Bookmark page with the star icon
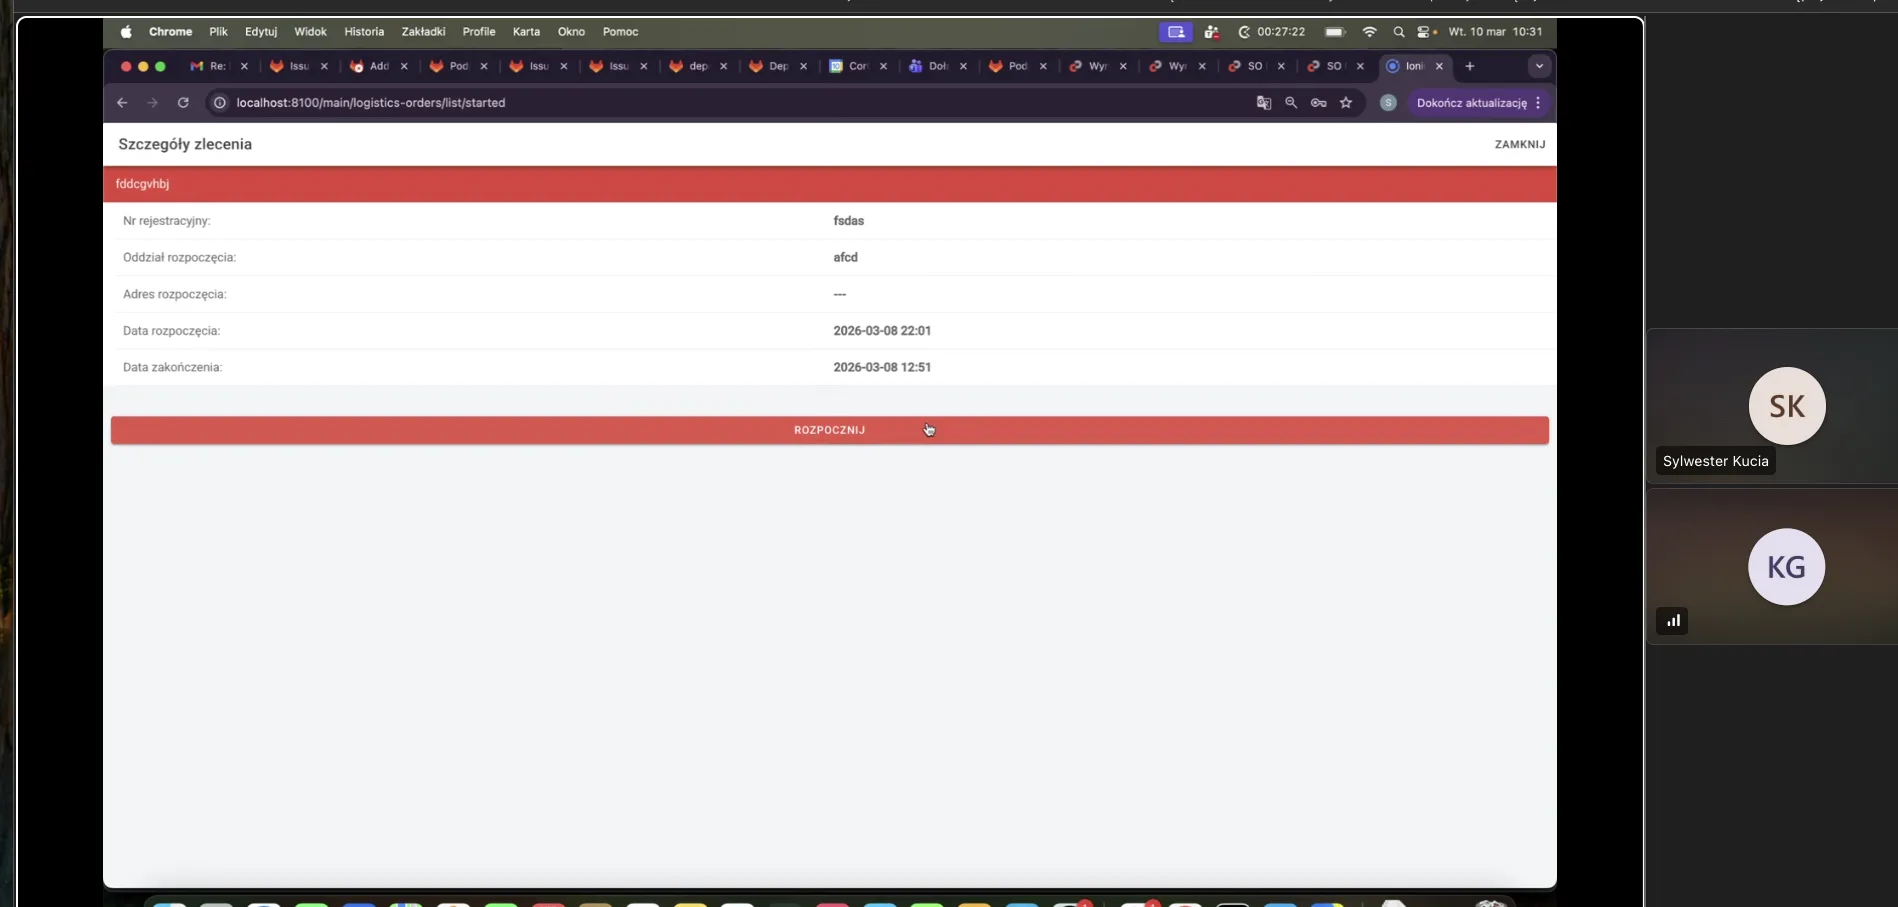This screenshot has height=907, width=1898. pyautogui.click(x=1346, y=103)
